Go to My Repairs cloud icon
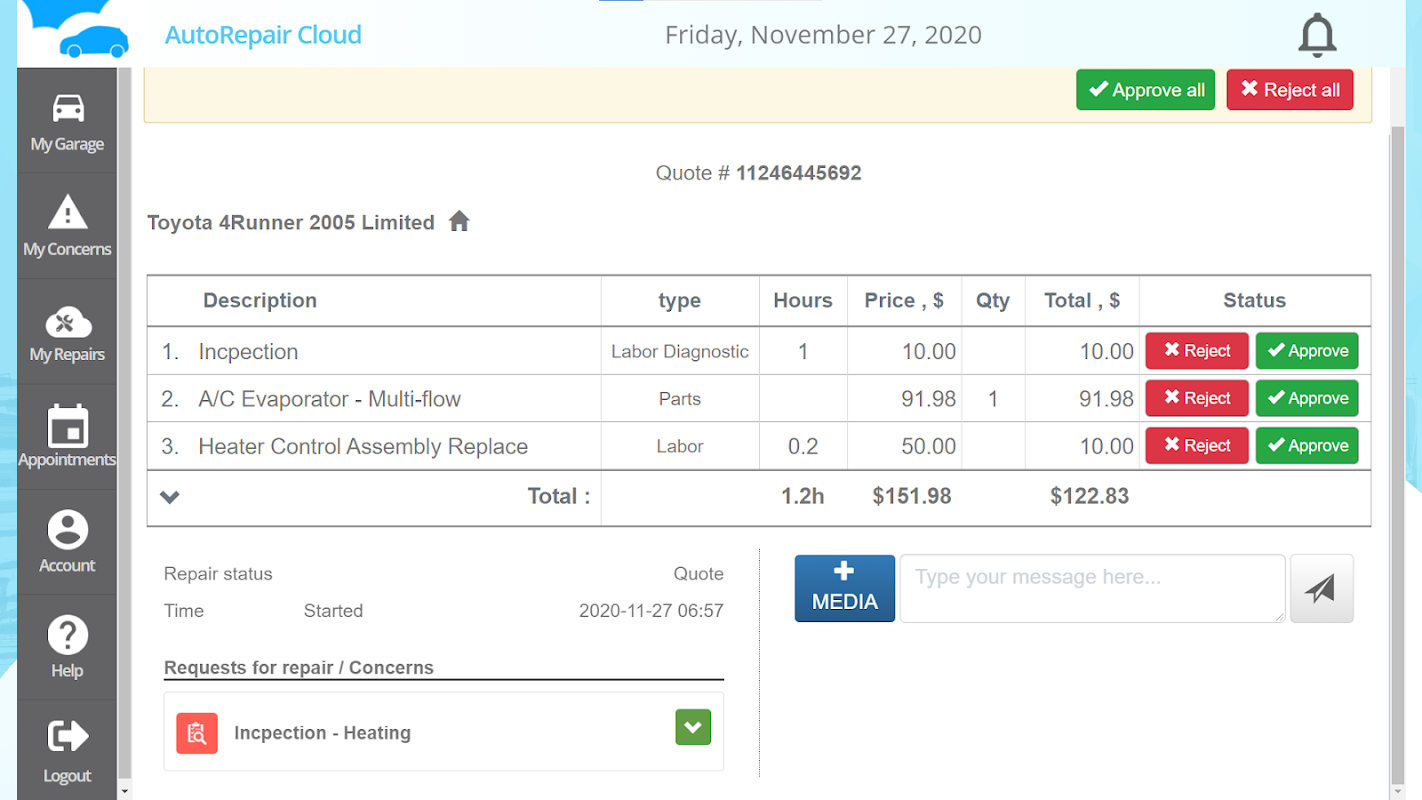 68,322
